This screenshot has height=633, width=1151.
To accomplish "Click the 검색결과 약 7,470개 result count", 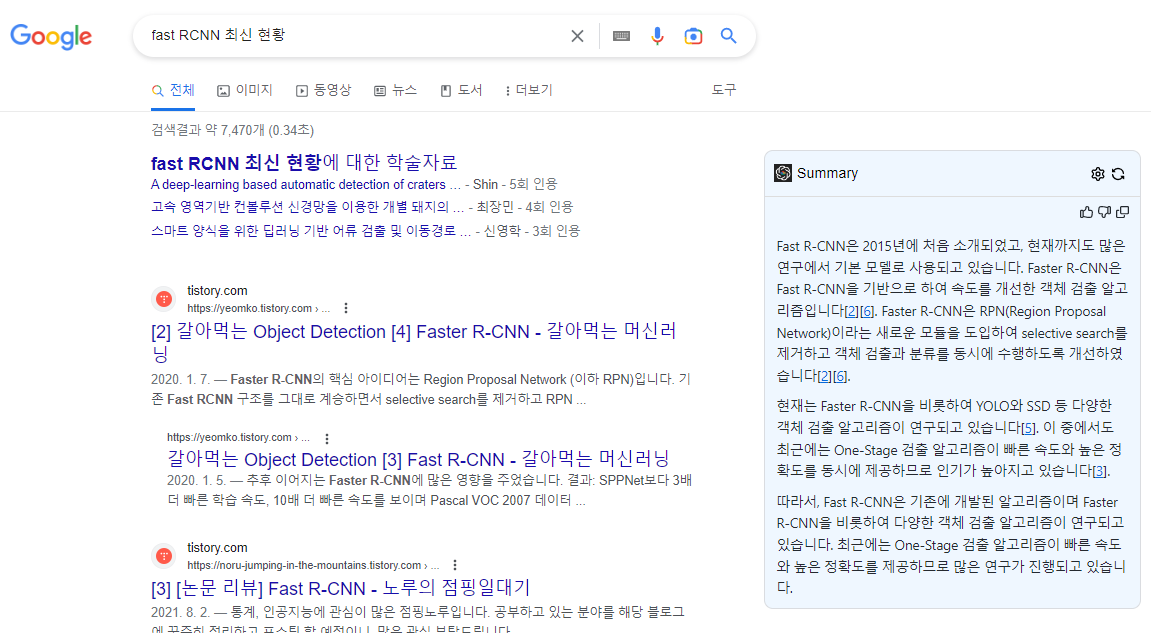I will coord(233,130).
